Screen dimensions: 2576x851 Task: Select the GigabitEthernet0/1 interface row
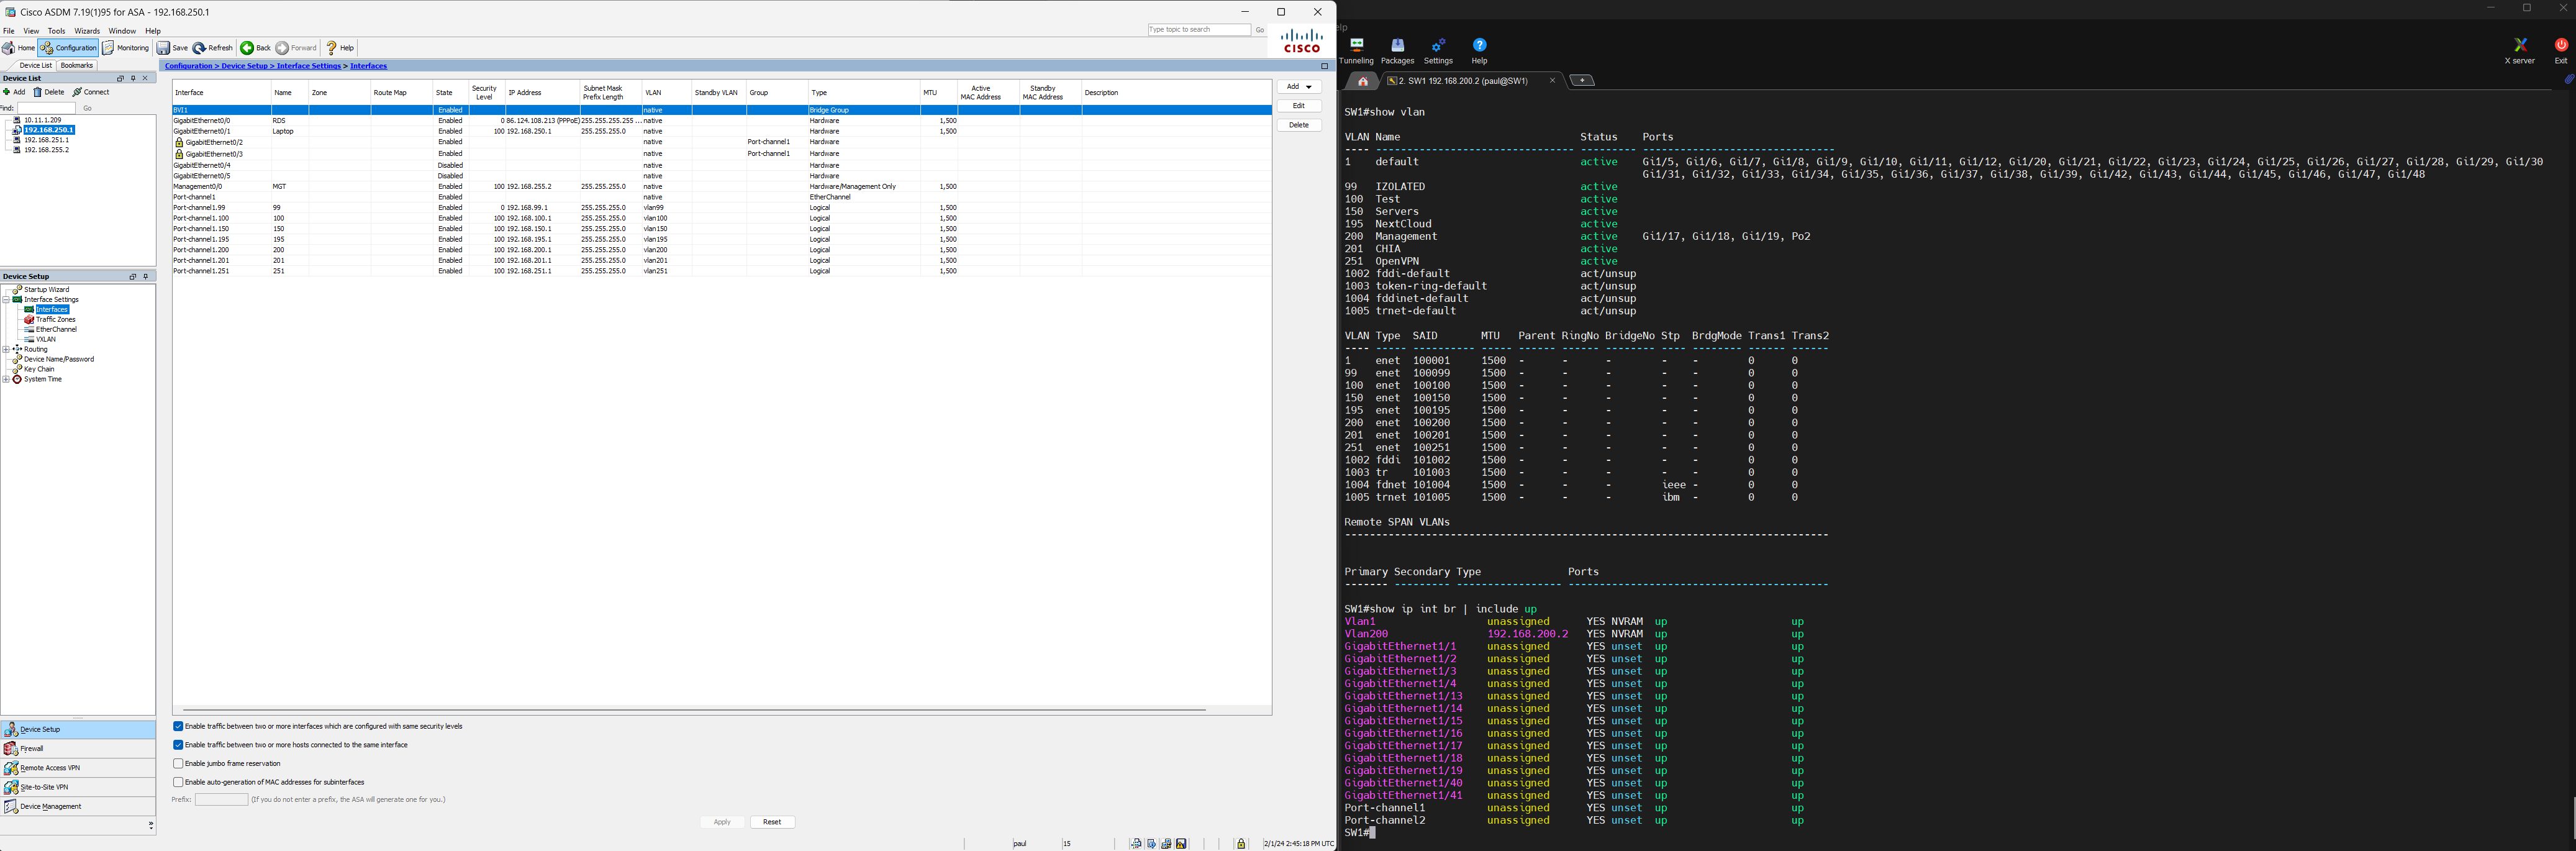(722, 131)
